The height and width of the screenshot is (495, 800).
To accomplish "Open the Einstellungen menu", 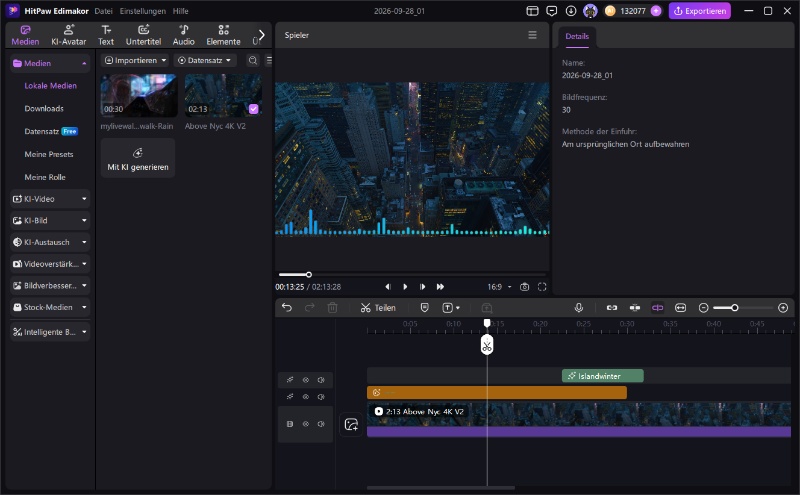I will tap(142, 11).
